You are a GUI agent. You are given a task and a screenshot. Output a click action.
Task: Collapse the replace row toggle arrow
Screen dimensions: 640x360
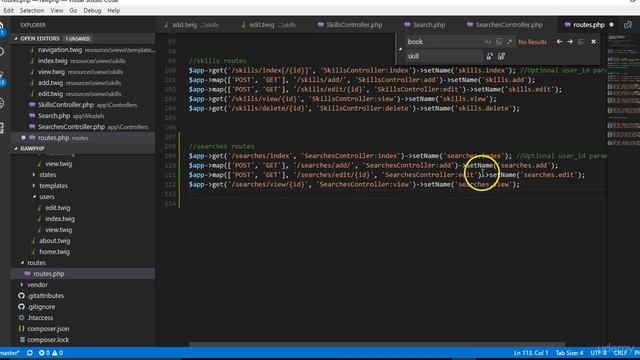click(400, 49)
